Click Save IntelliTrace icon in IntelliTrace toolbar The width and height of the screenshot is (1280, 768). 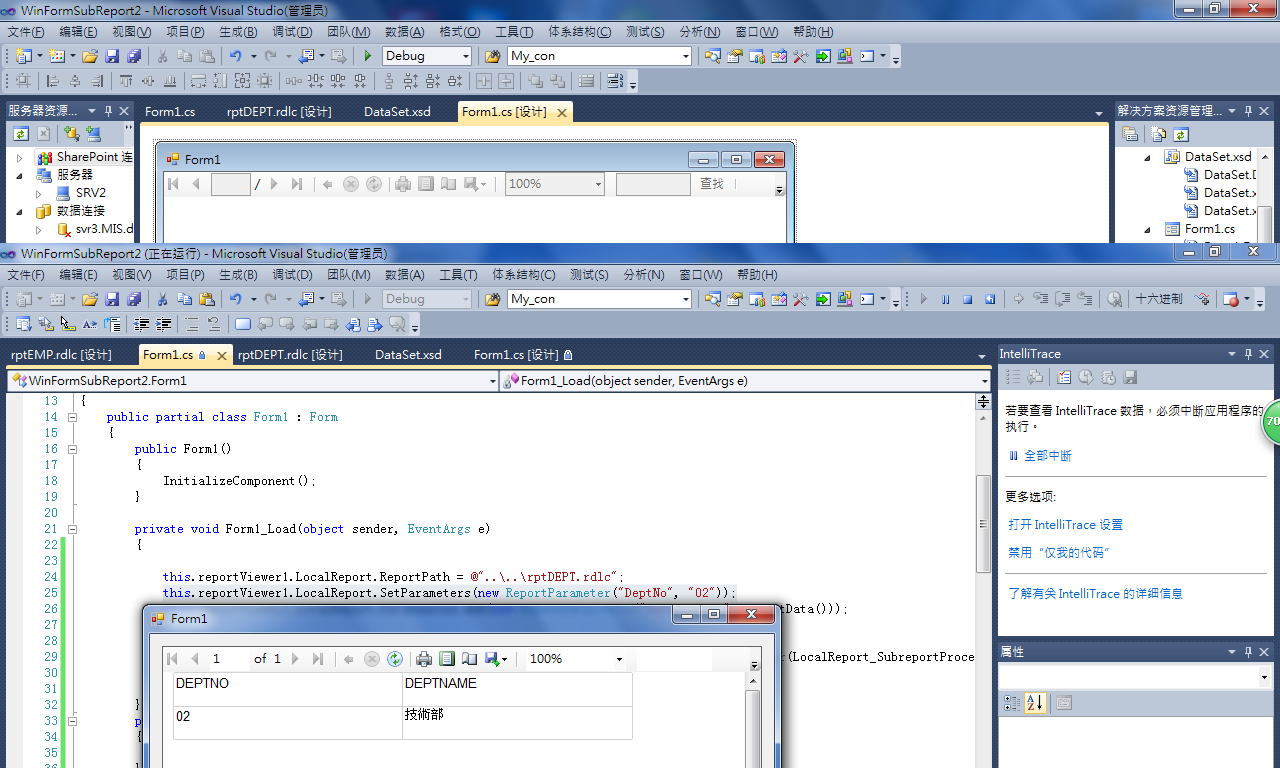(x=1131, y=377)
